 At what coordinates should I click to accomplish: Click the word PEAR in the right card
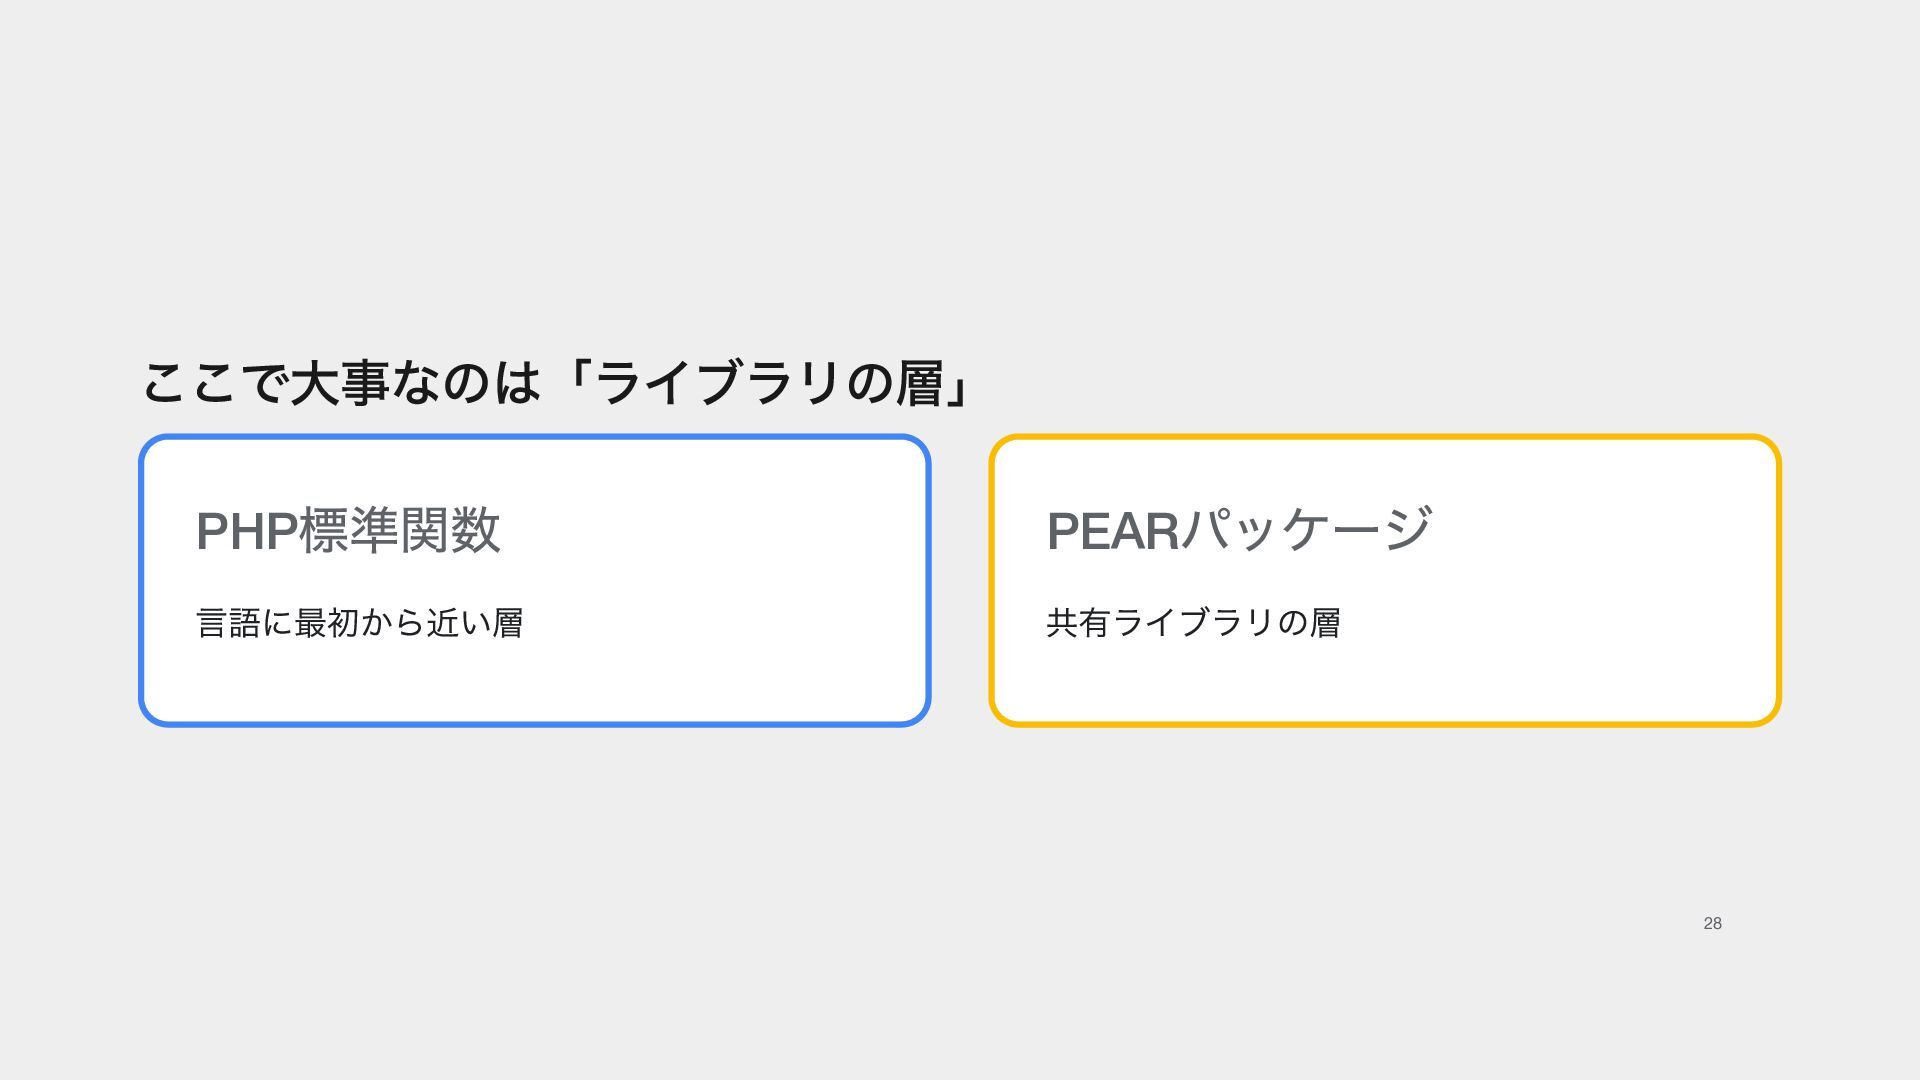1113,531
